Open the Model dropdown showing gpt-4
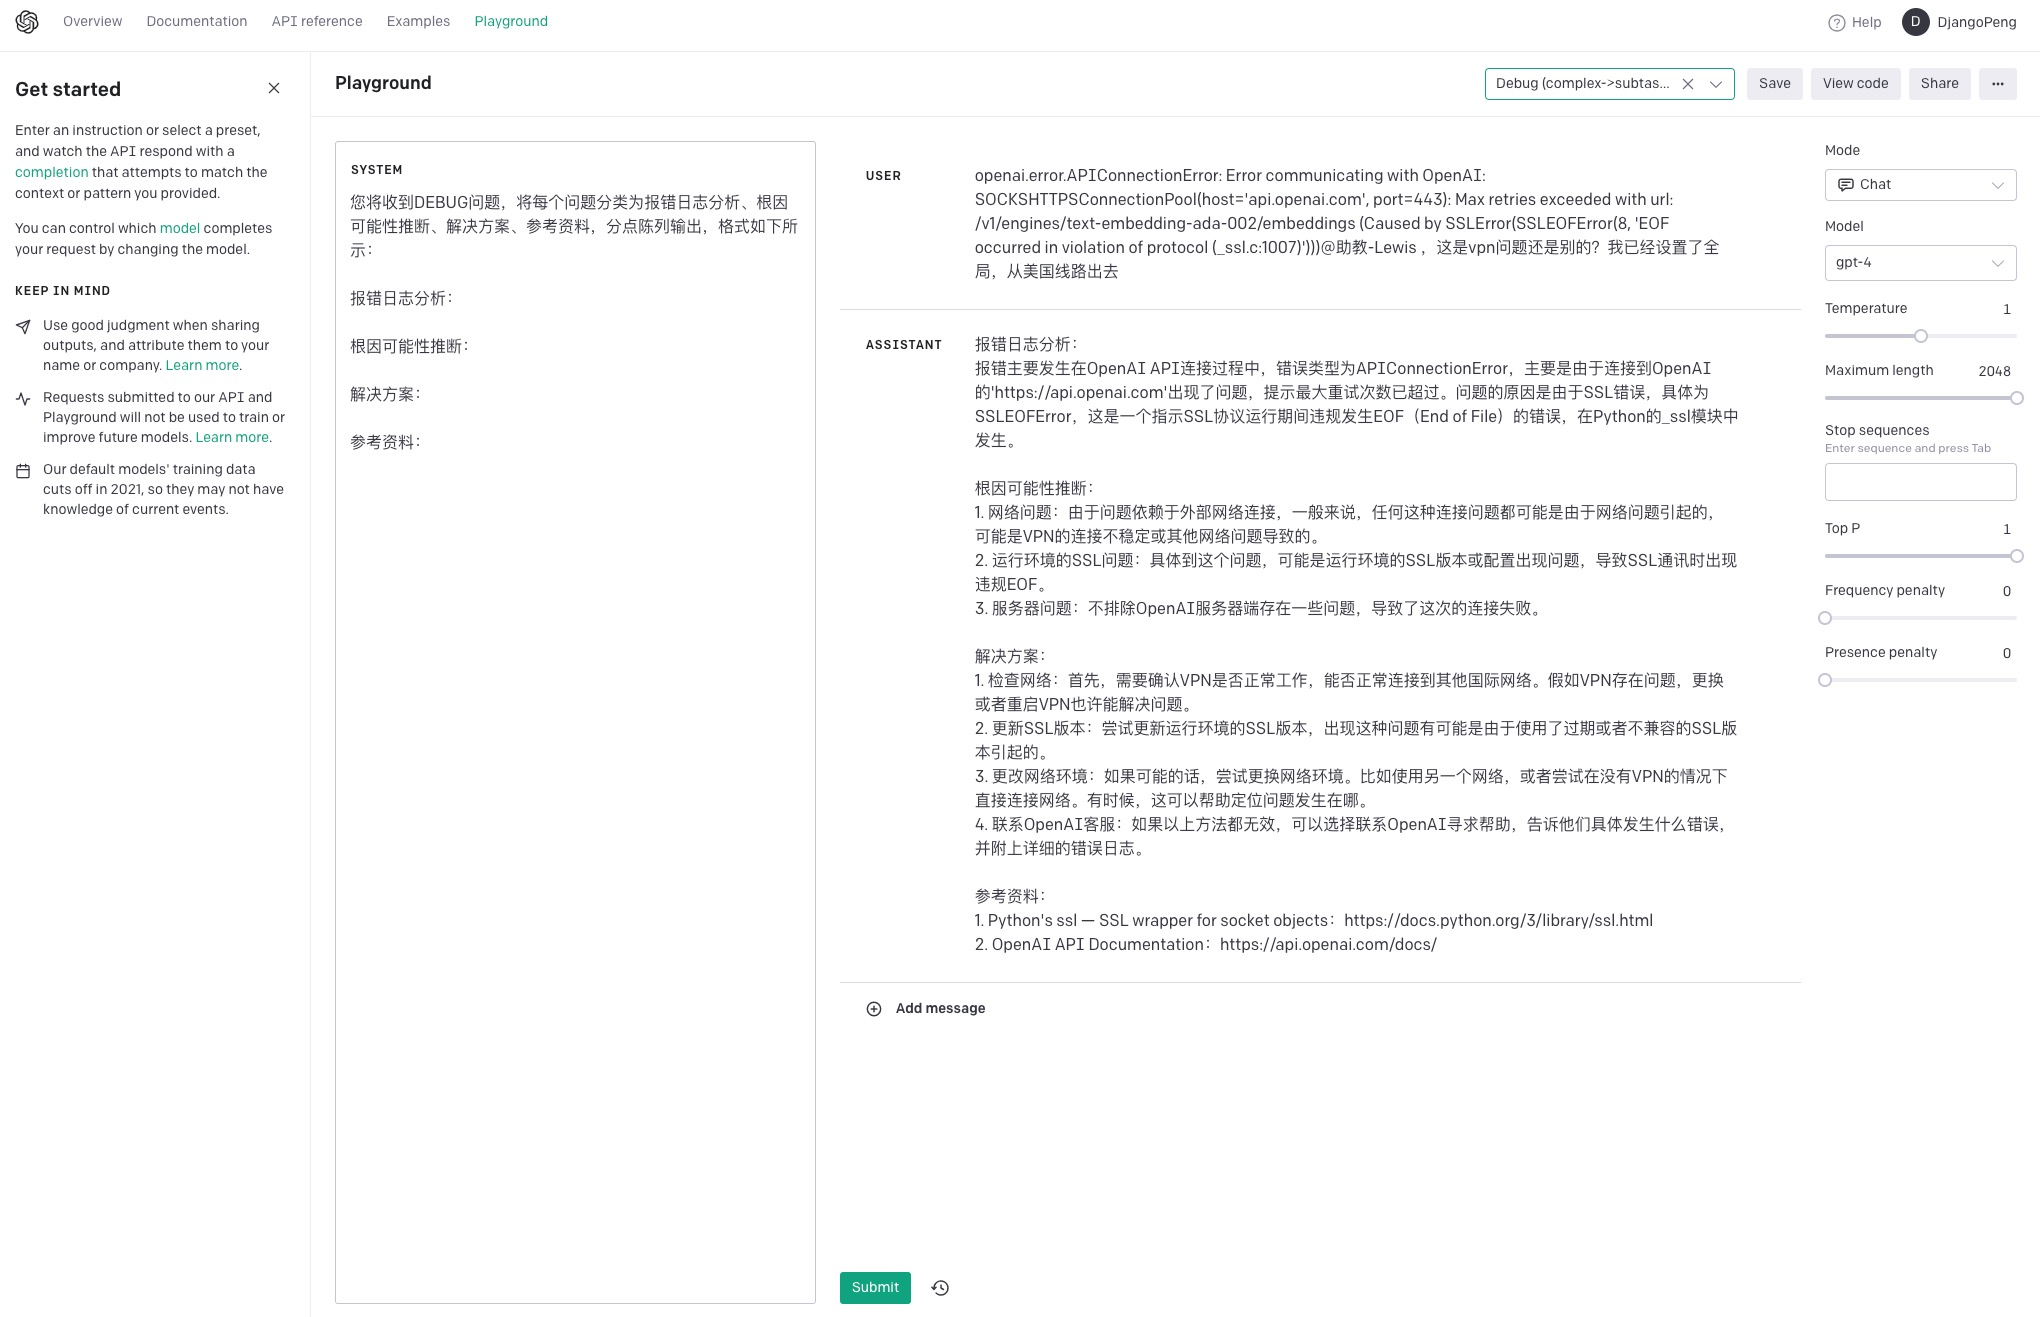The image size is (2040, 1317). [1919, 263]
